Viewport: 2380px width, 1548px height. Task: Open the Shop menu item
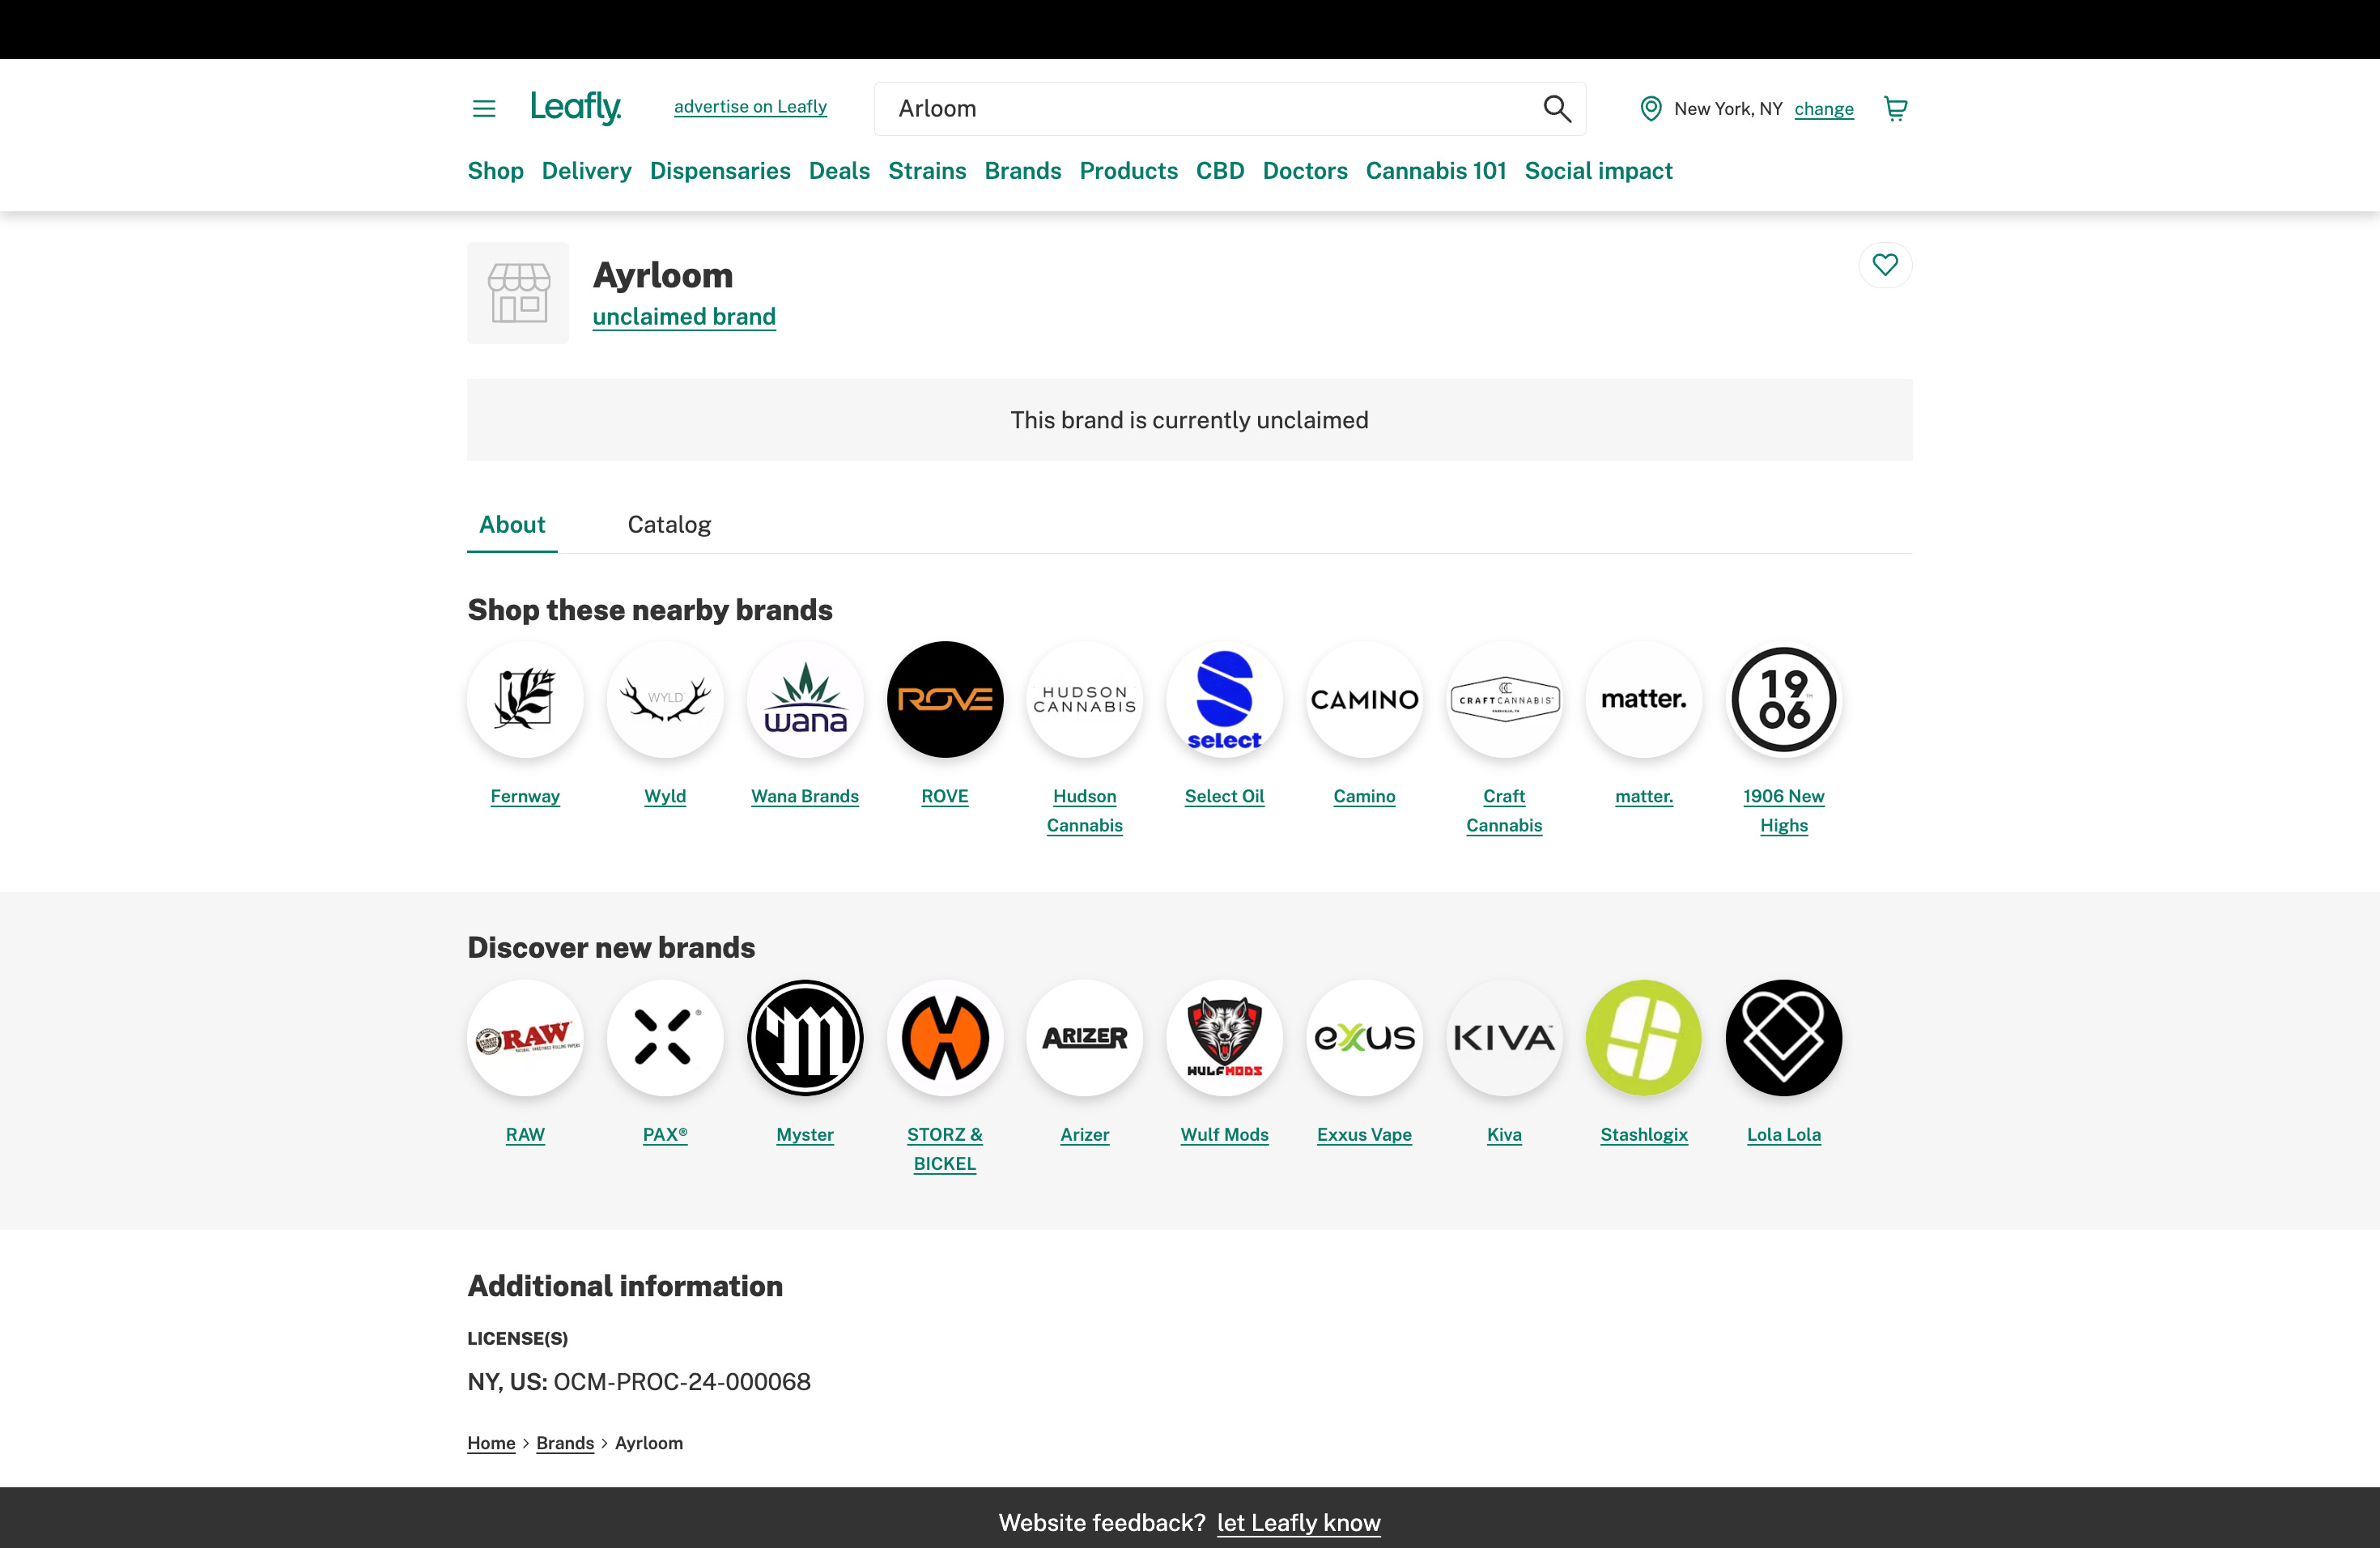[x=496, y=171]
